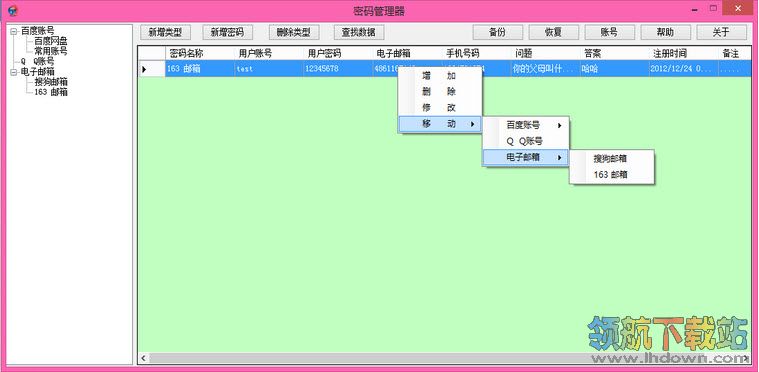This screenshot has width=759, height=372.
Task: Choose 修 改 in the context menu
Action: pos(440,108)
